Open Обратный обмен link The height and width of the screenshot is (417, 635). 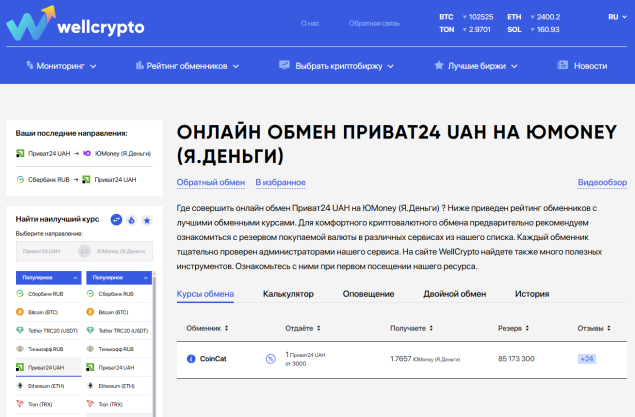coord(211,183)
